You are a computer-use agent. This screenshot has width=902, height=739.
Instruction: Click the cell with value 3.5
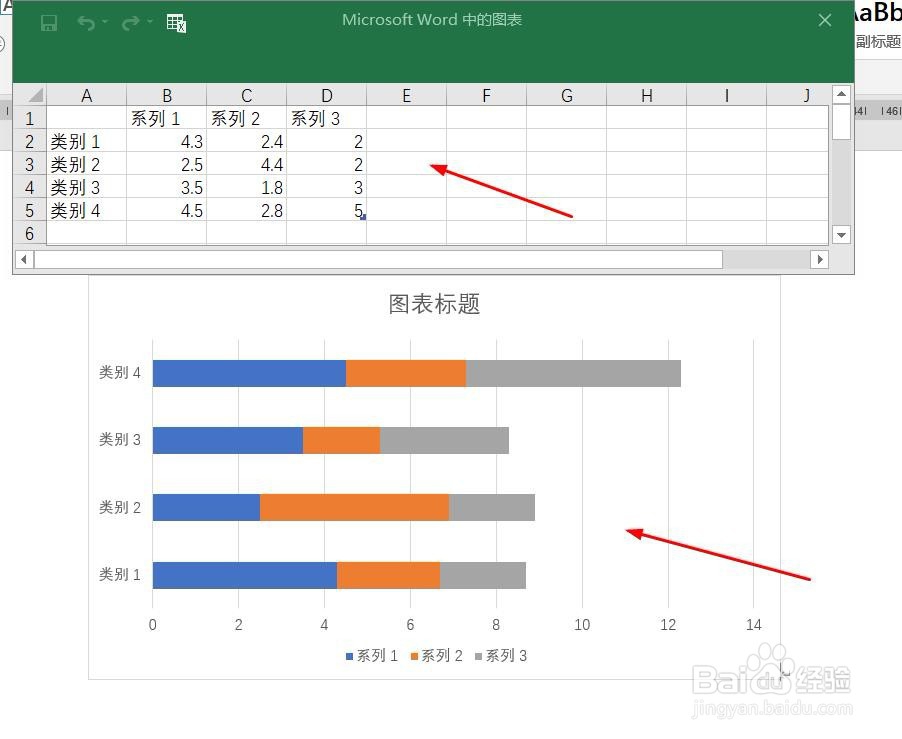[x=166, y=187]
